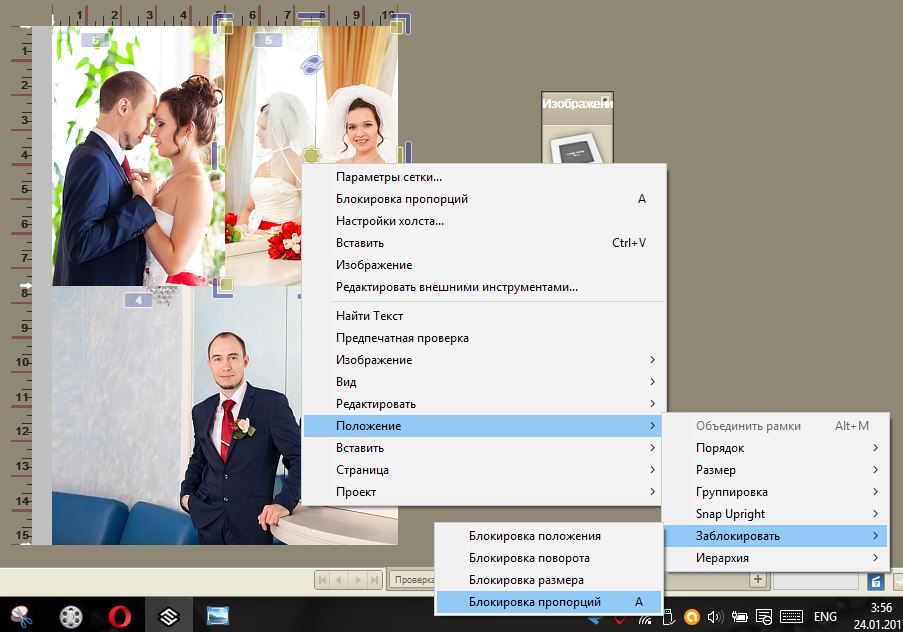Click the battery icon in system tray

tap(739, 617)
